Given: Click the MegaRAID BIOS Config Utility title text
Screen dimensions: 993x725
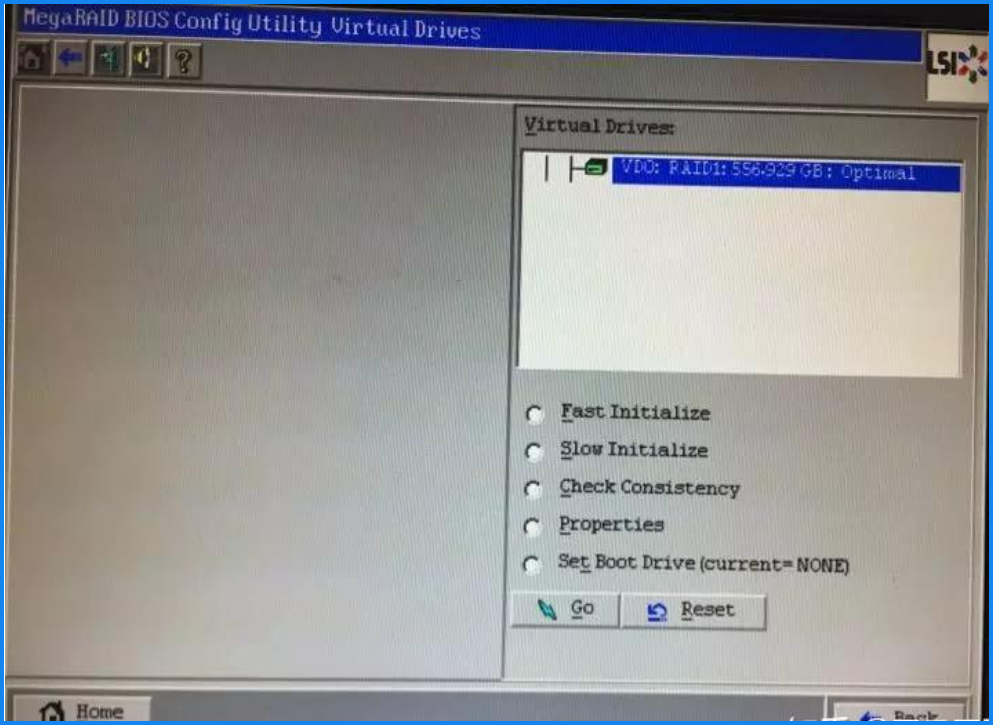Looking at the screenshot, I should coord(252,23).
